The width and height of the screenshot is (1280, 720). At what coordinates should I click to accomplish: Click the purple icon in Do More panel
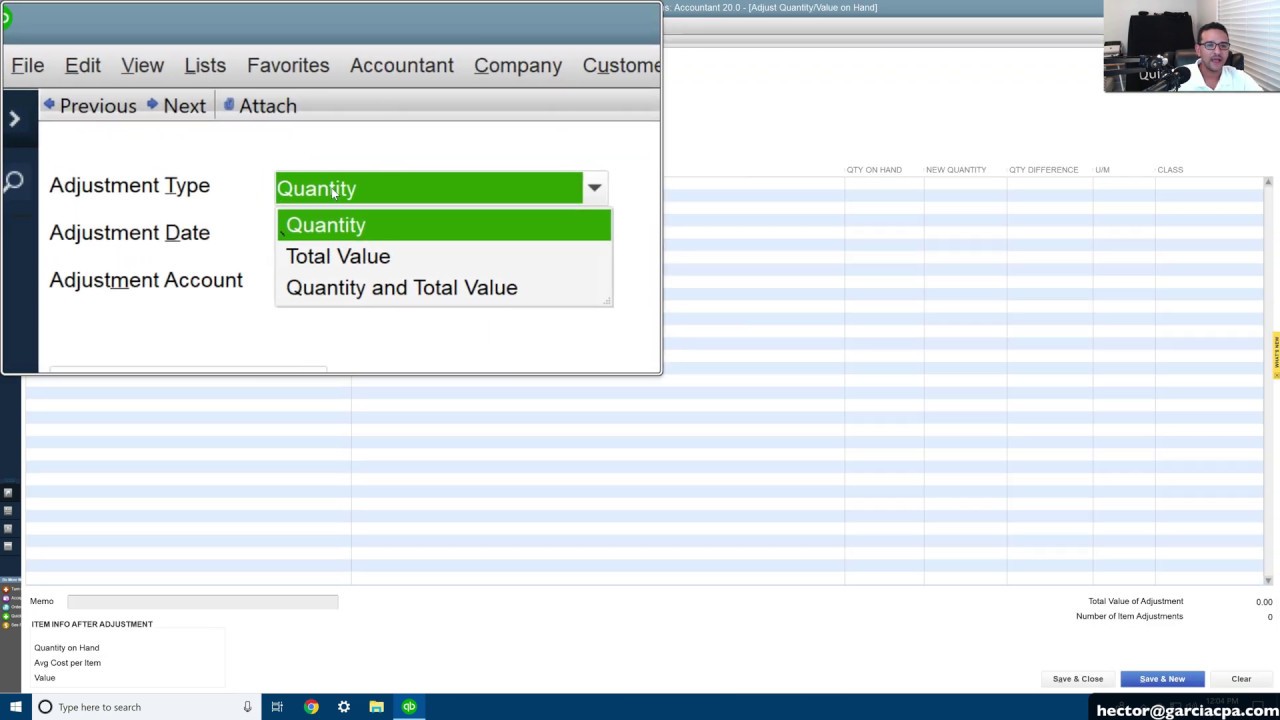click(7, 598)
